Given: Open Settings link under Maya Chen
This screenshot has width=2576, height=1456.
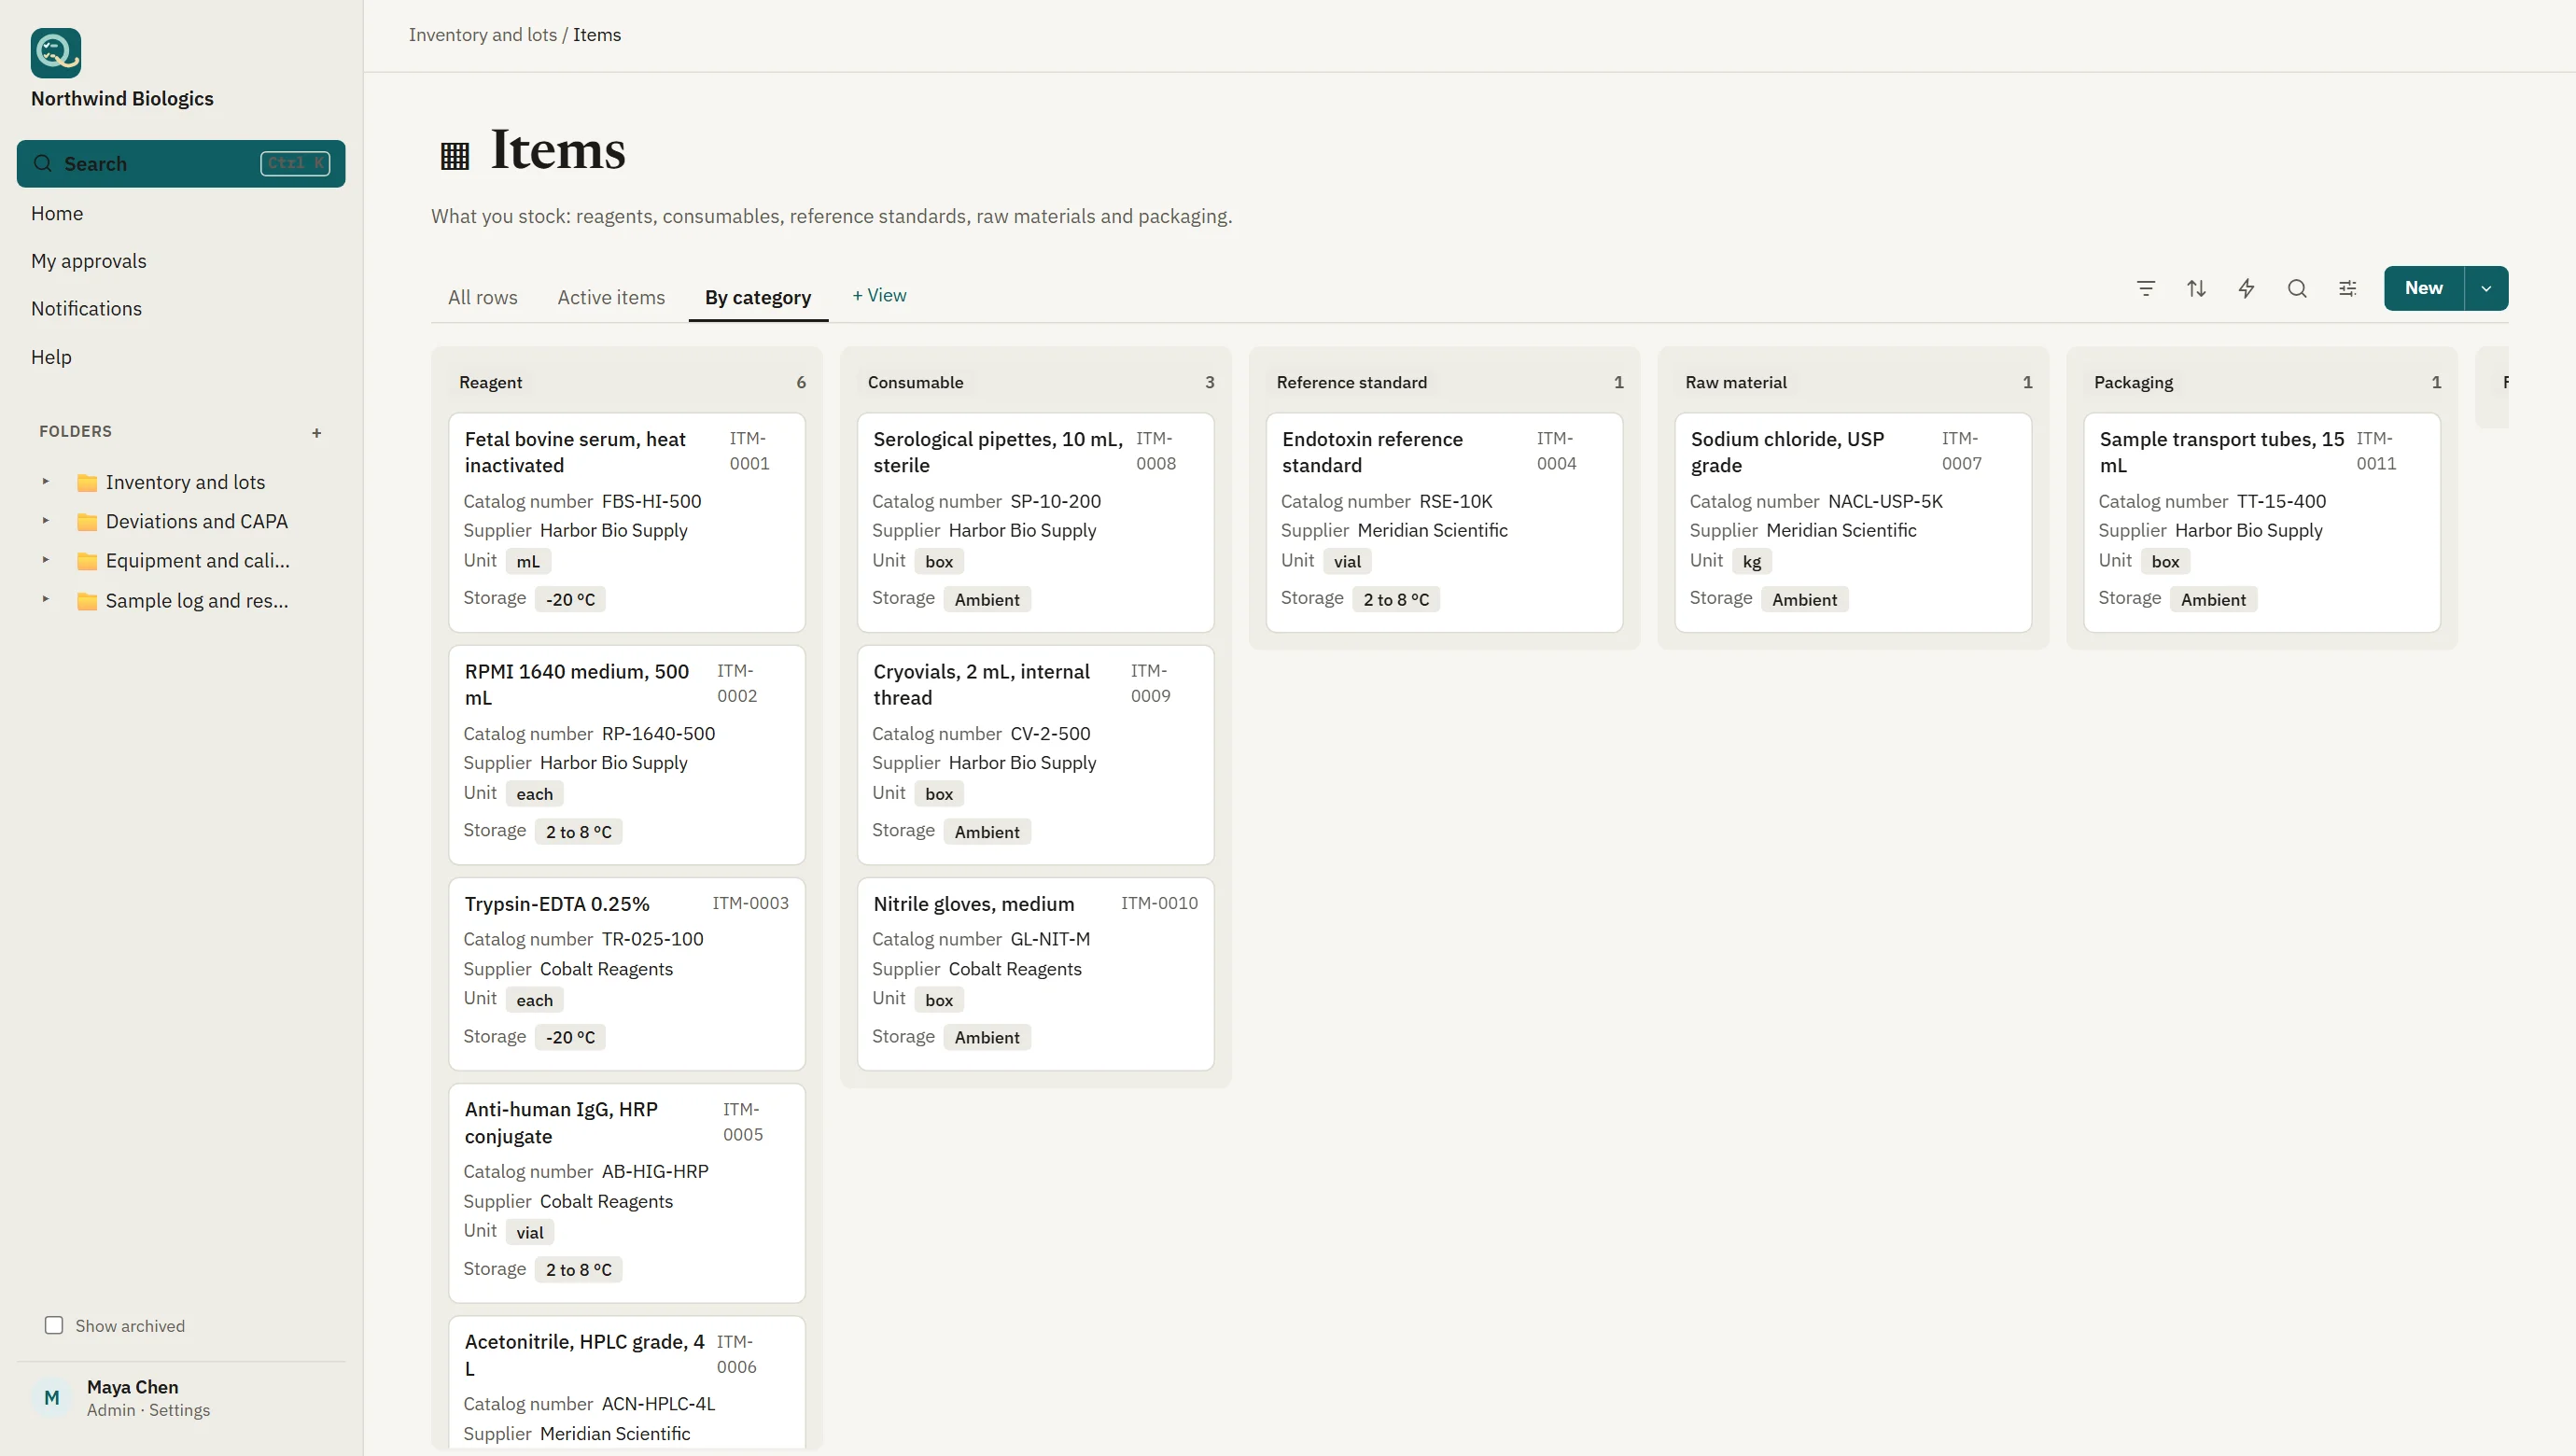Looking at the screenshot, I should (179, 1410).
